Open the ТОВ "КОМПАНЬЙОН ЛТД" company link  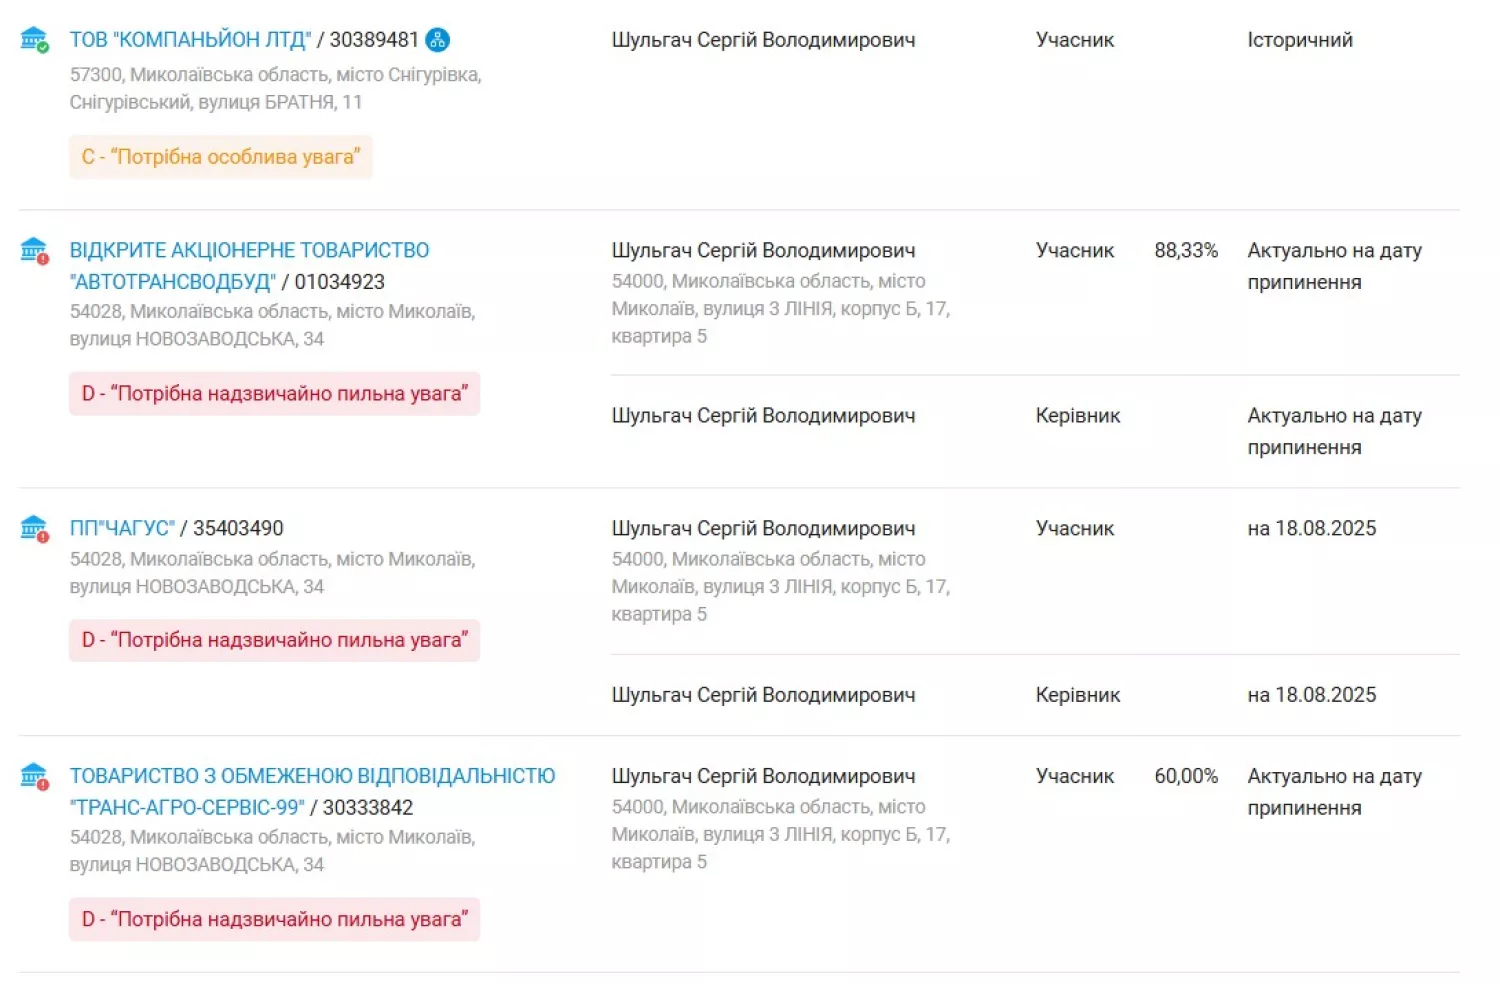(190, 40)
